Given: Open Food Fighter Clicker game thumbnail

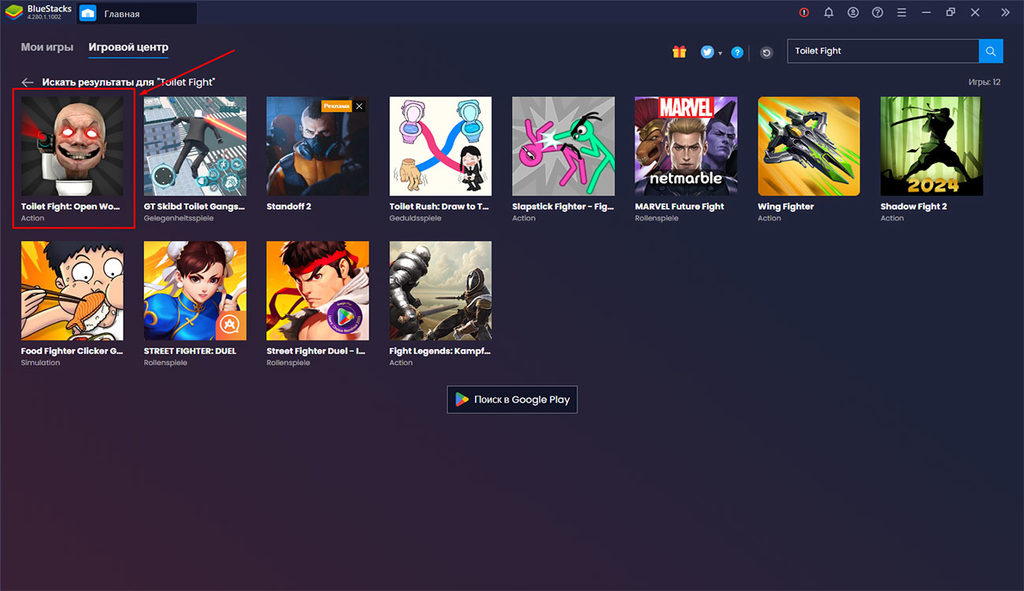Looking at the screenshot, I should coord(72,291).
